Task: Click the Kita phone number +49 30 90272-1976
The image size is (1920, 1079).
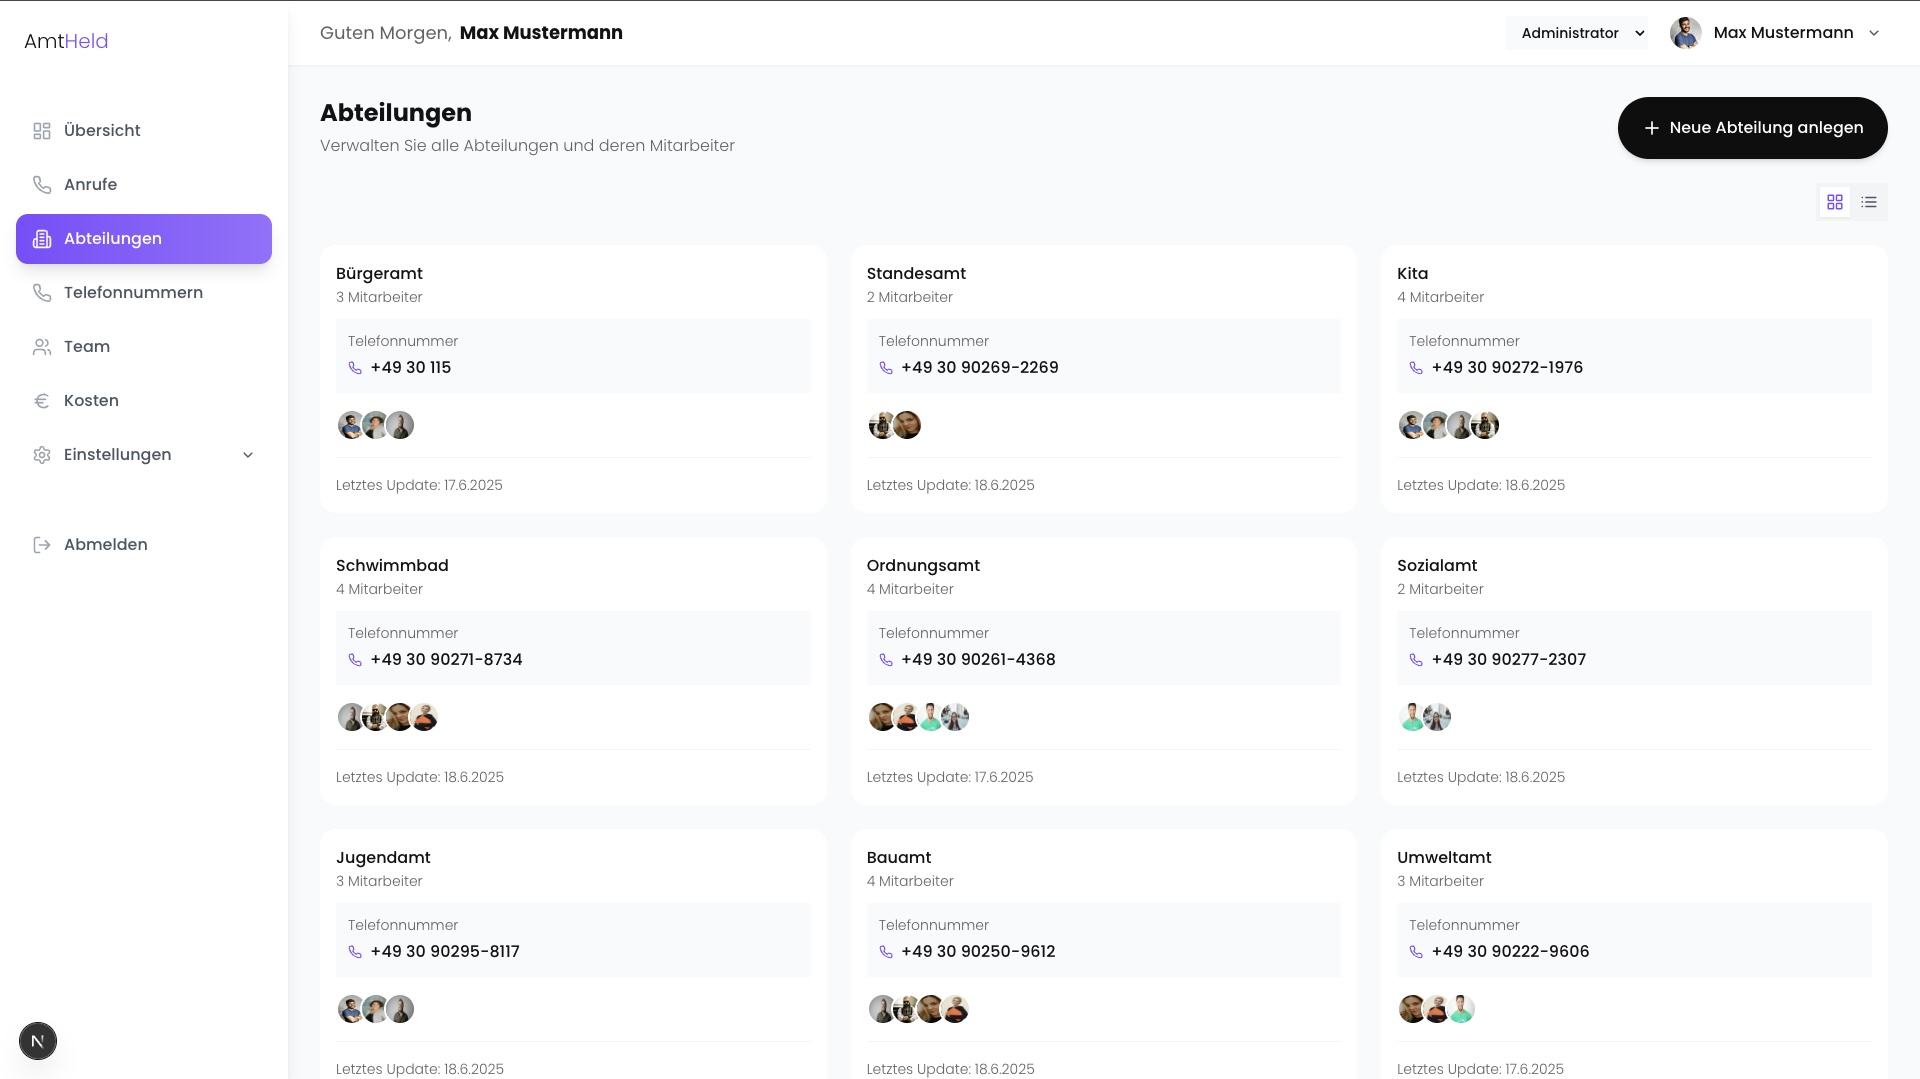Action: coord(1507,368)
